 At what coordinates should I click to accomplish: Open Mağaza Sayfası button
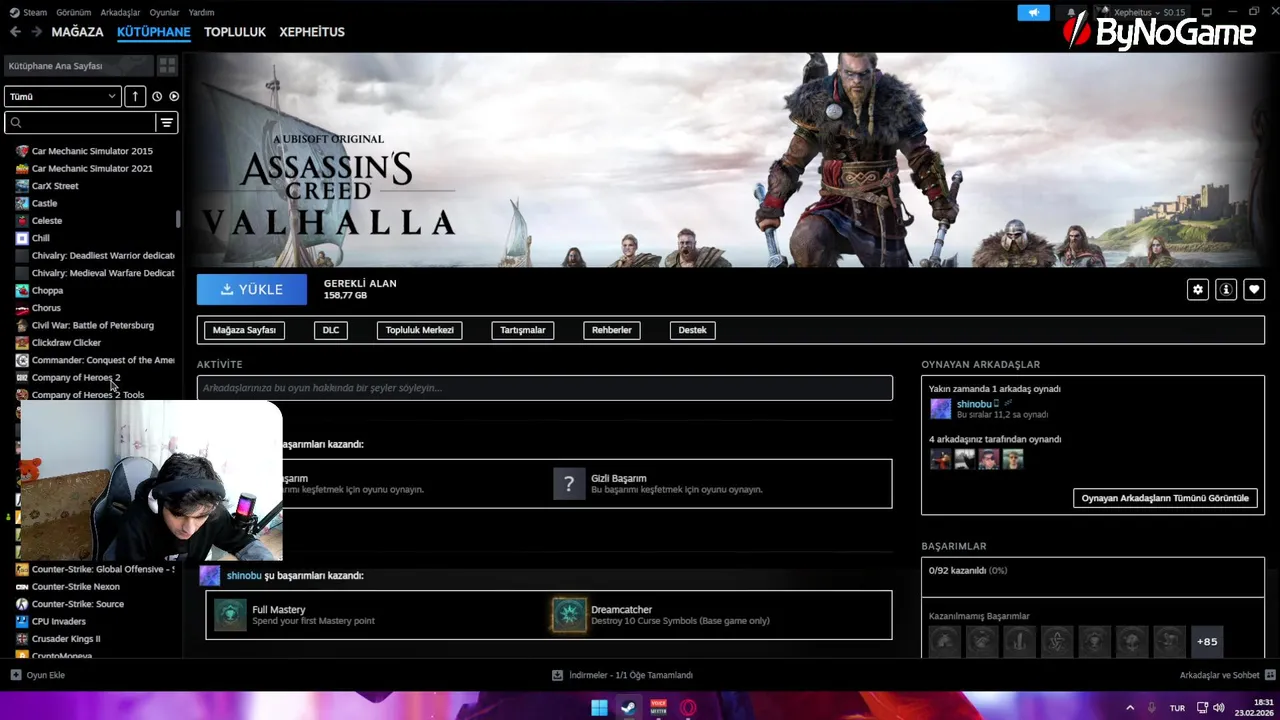tap(244, 330)
